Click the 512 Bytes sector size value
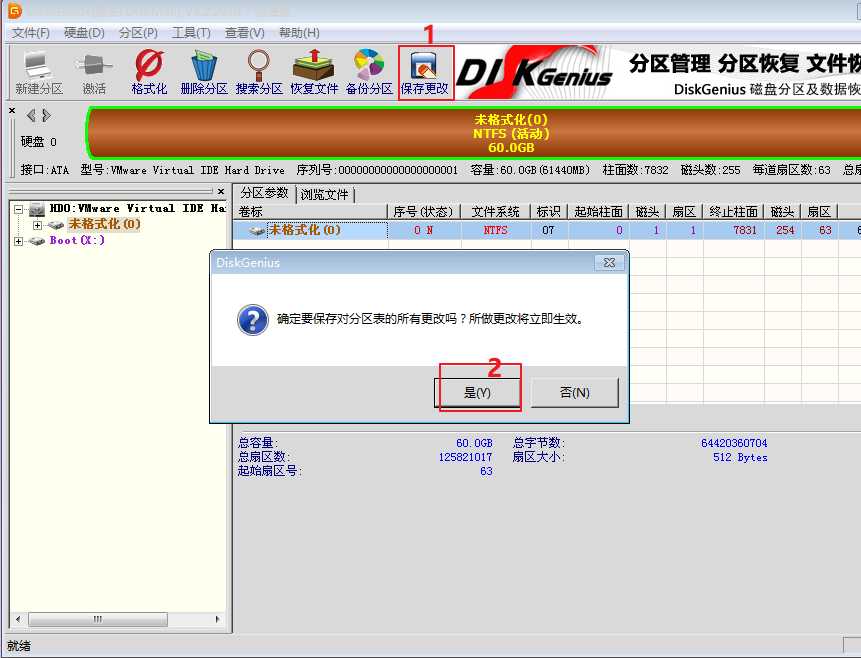The width and height of the screenshot is (861, 658). click(740, 457)
